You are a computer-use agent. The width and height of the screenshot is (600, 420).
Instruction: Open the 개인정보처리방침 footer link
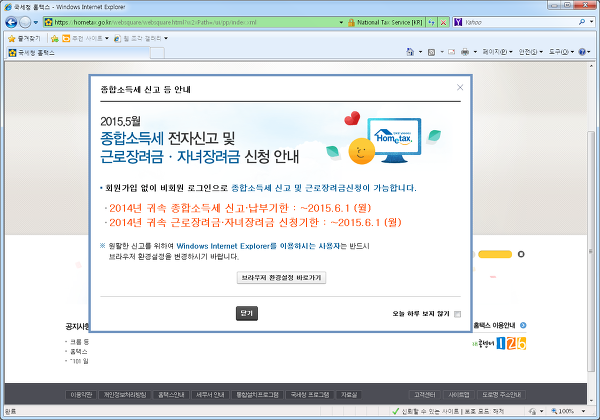(x=125, y=395)
